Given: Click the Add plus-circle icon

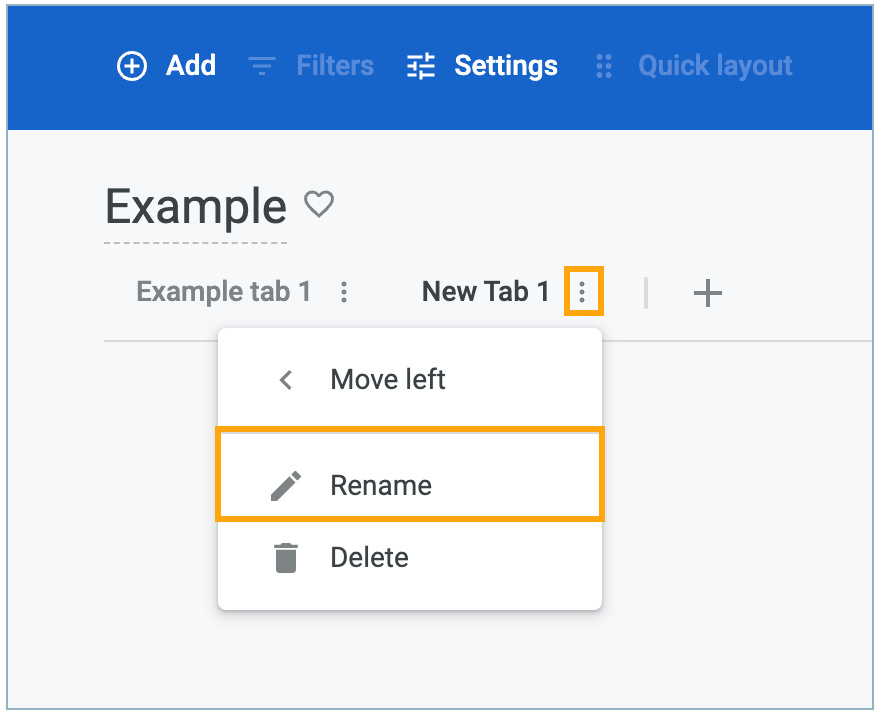Looking at the screenshot, I should point(132,67).
